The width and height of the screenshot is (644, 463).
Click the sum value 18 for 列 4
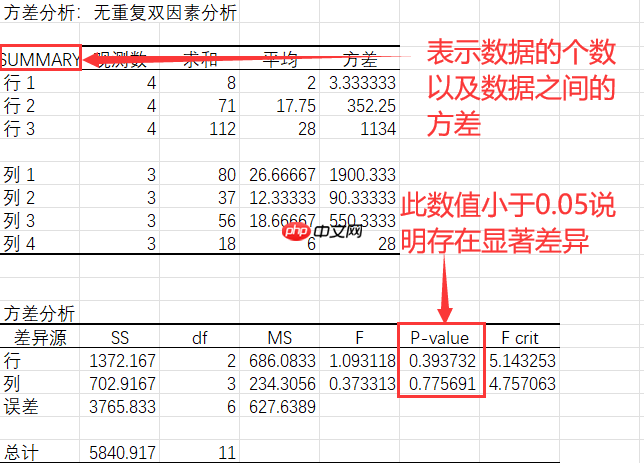tap(227, 244)
